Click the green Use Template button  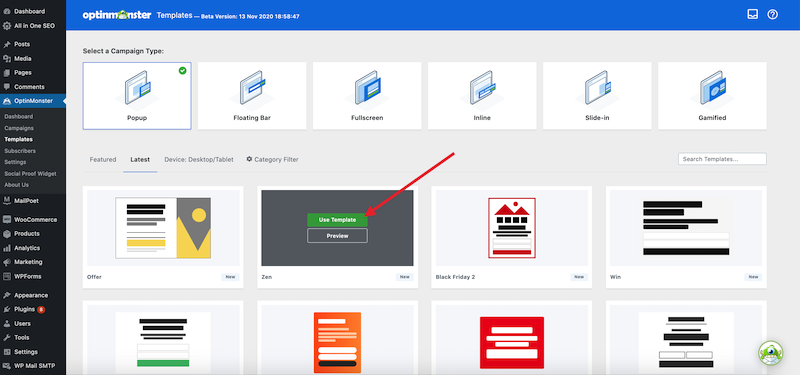[337, 220]
